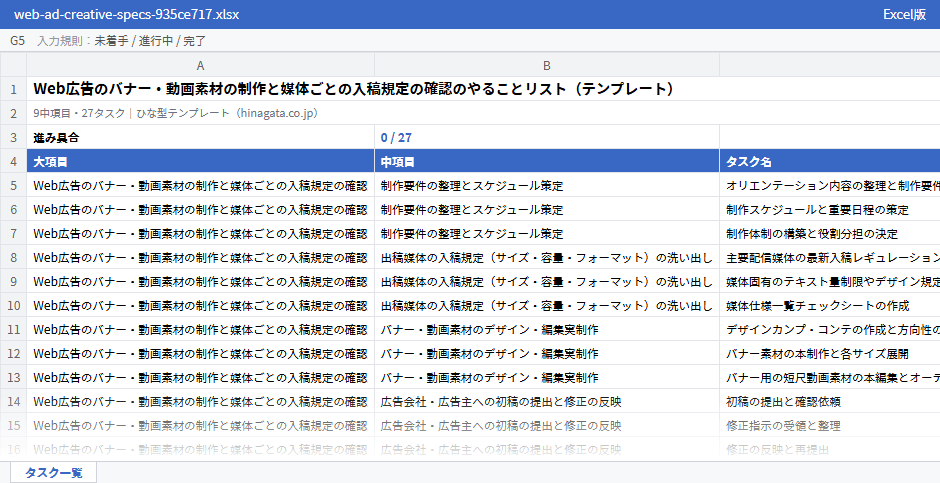Click row 9 task '媒体固有のテキスト量制限'
This screenshot has height=483, width=940.
(x=830, y=281)
